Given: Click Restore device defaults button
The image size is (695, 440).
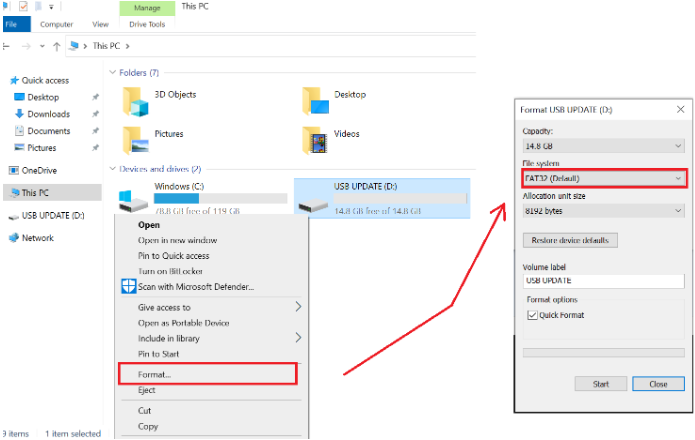Looking at the screenshot, I should point(571,241).
